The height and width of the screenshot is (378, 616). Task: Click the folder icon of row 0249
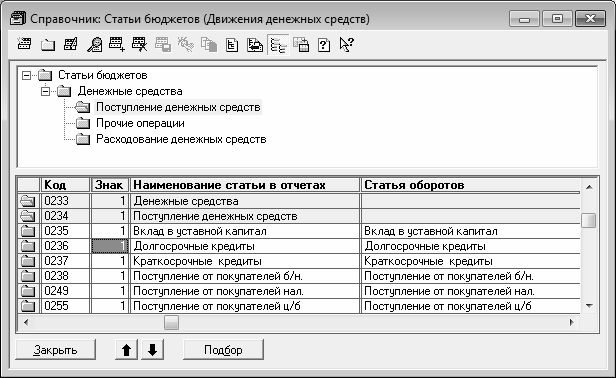28,291
